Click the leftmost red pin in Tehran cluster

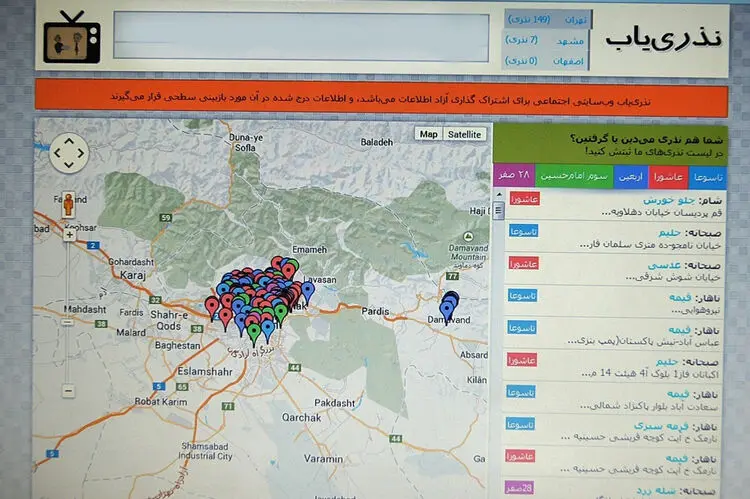coord(212,308)
